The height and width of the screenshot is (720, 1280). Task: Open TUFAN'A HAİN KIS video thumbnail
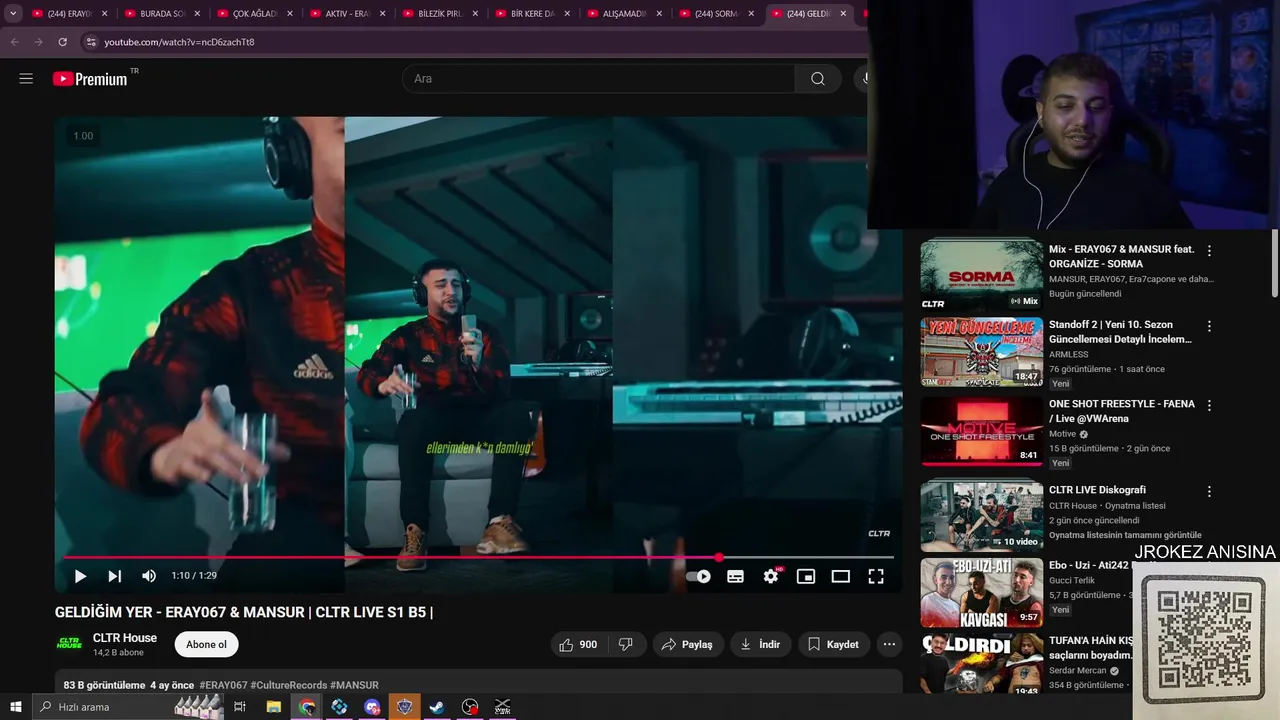pos(981,665)
